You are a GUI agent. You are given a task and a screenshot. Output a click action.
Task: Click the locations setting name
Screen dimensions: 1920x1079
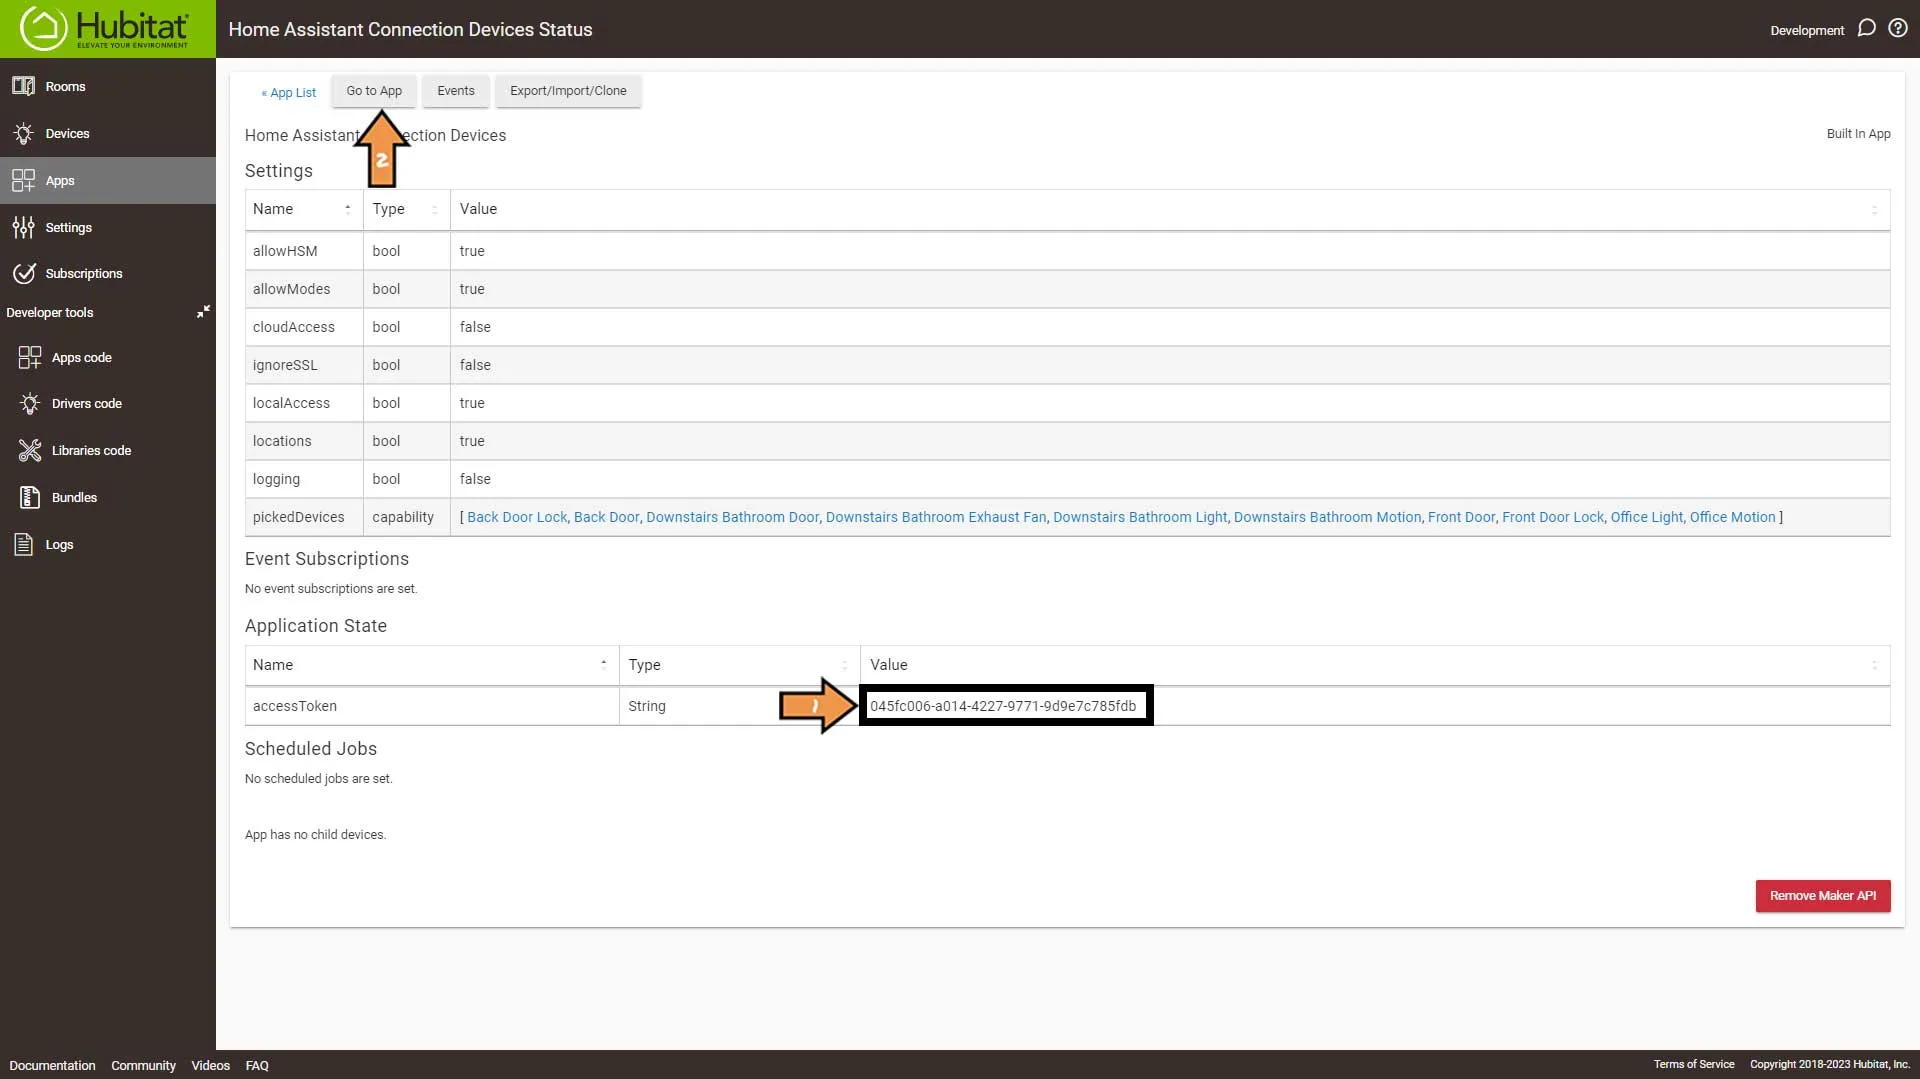pyautogui.click(x=282, y=441)
